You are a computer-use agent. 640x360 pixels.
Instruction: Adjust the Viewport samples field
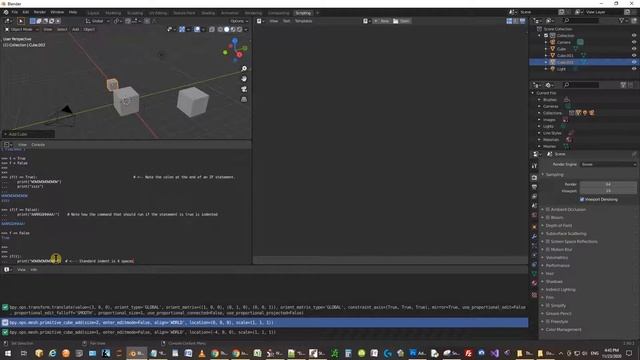(x=608, y=191)
